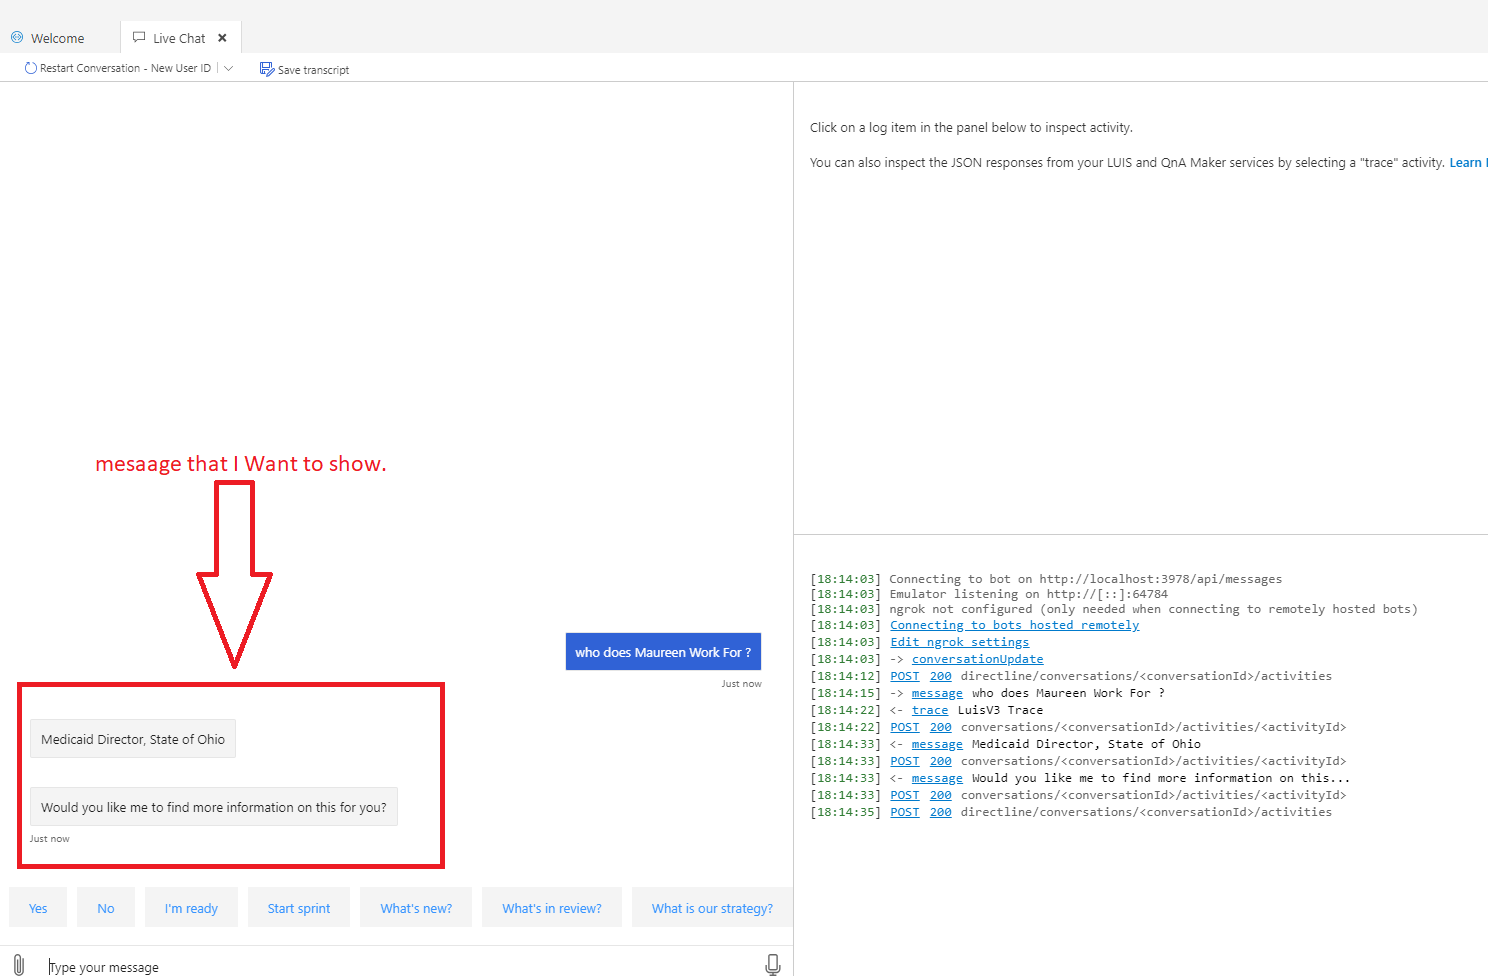Attach a file using the paperclip icon
Screen dimensions: 1488x976
click(x=18, y=963)
